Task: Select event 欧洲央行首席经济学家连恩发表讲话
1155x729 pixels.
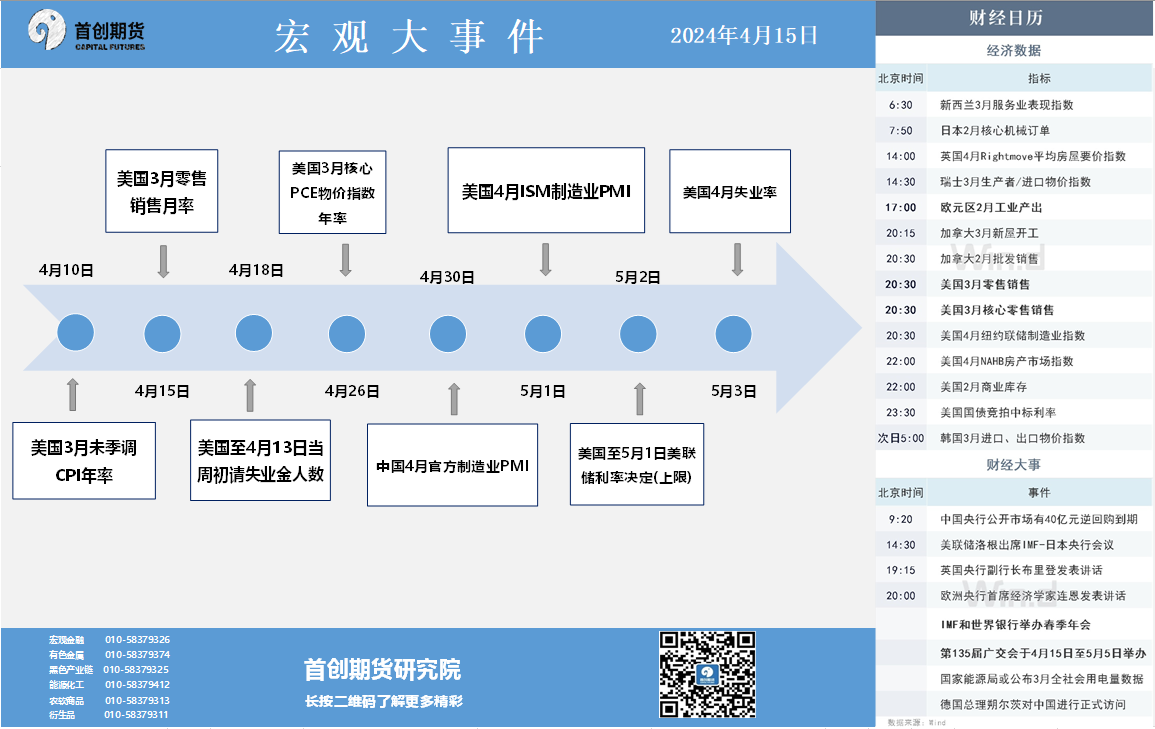Action: [1014, 596]
